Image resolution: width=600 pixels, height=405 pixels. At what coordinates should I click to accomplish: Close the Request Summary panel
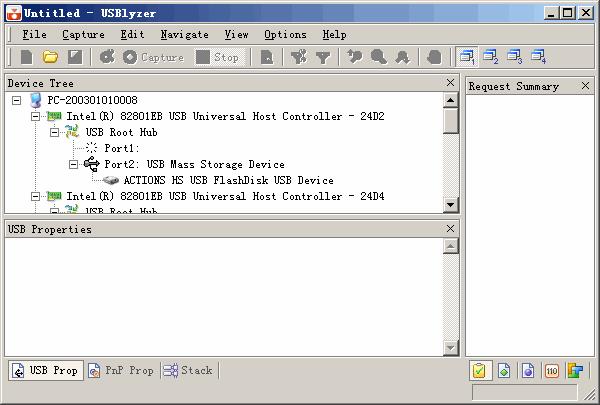(586, 87)
